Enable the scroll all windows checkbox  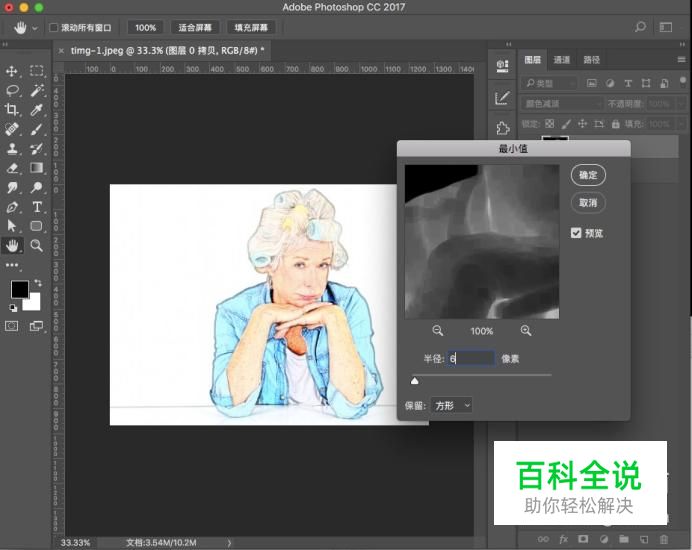point(53,27)
